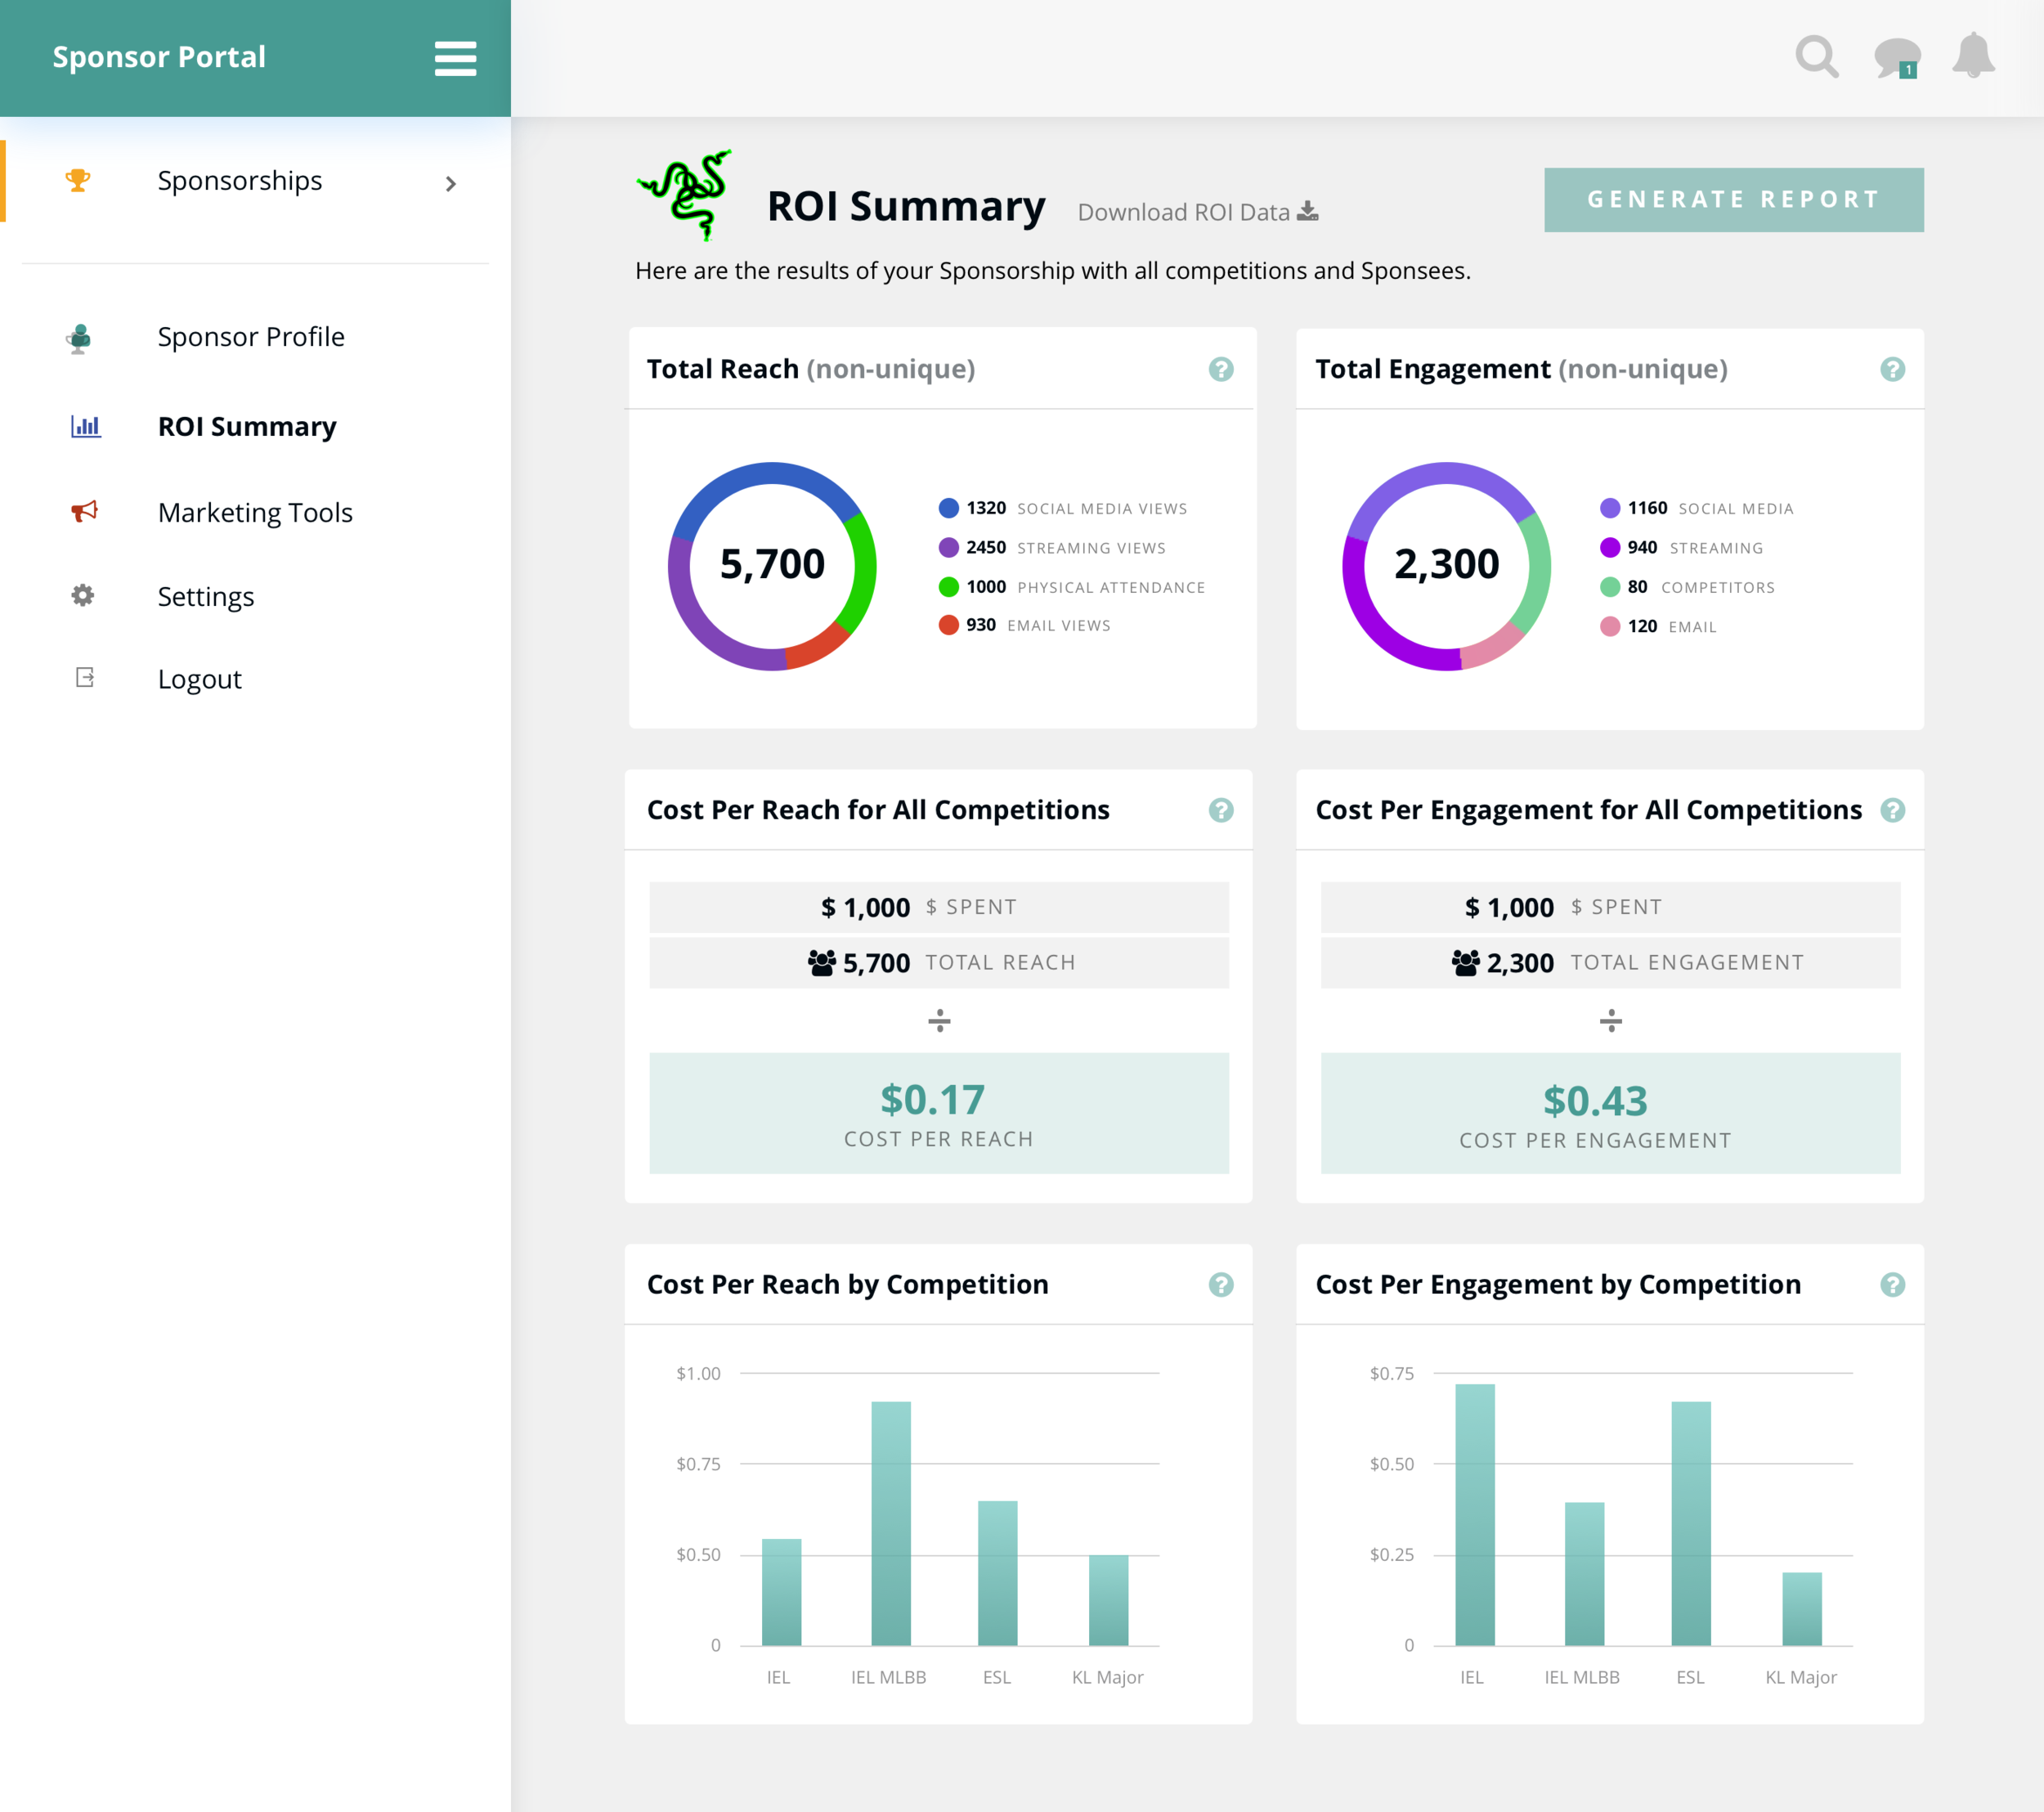Open Settings from the sidebar
The width and height of the screenshot is (2044, 1812).
pos(206,597)
